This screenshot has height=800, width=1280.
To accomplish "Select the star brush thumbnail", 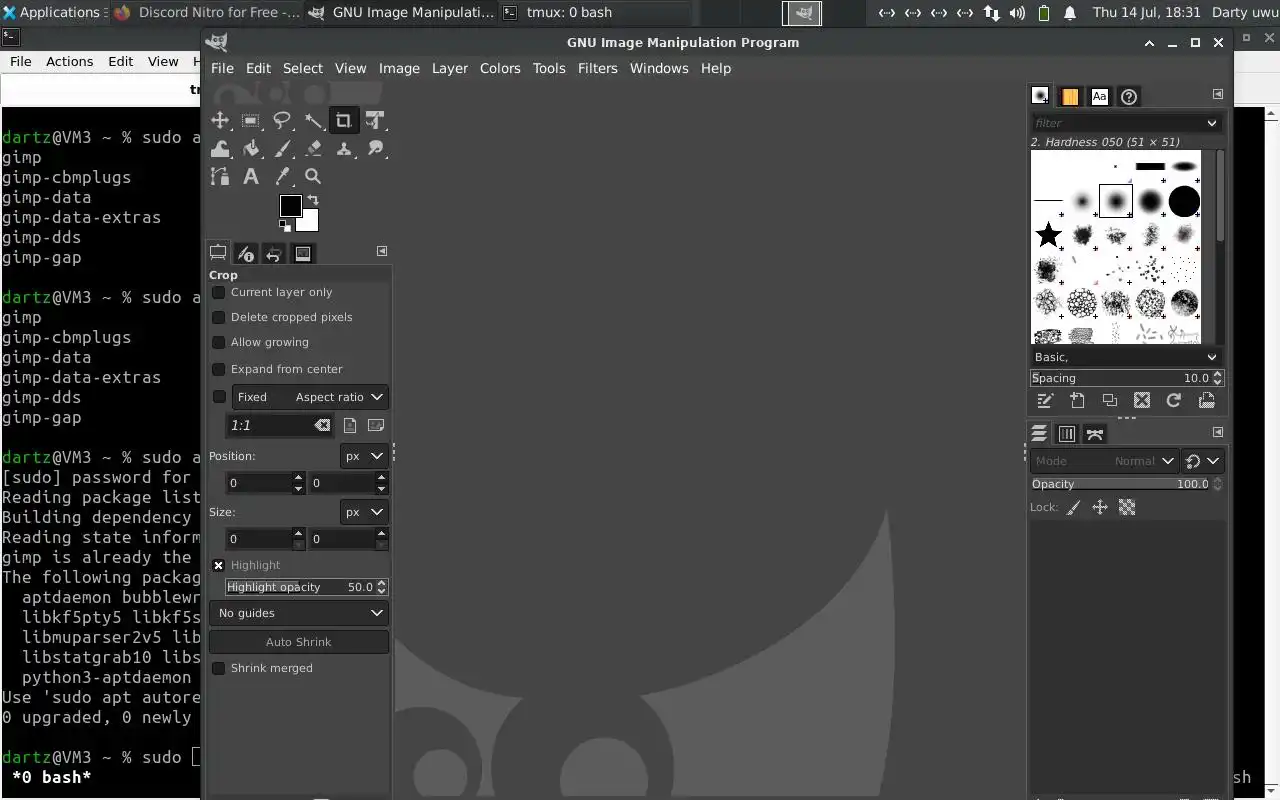I will coord(1048,235).
